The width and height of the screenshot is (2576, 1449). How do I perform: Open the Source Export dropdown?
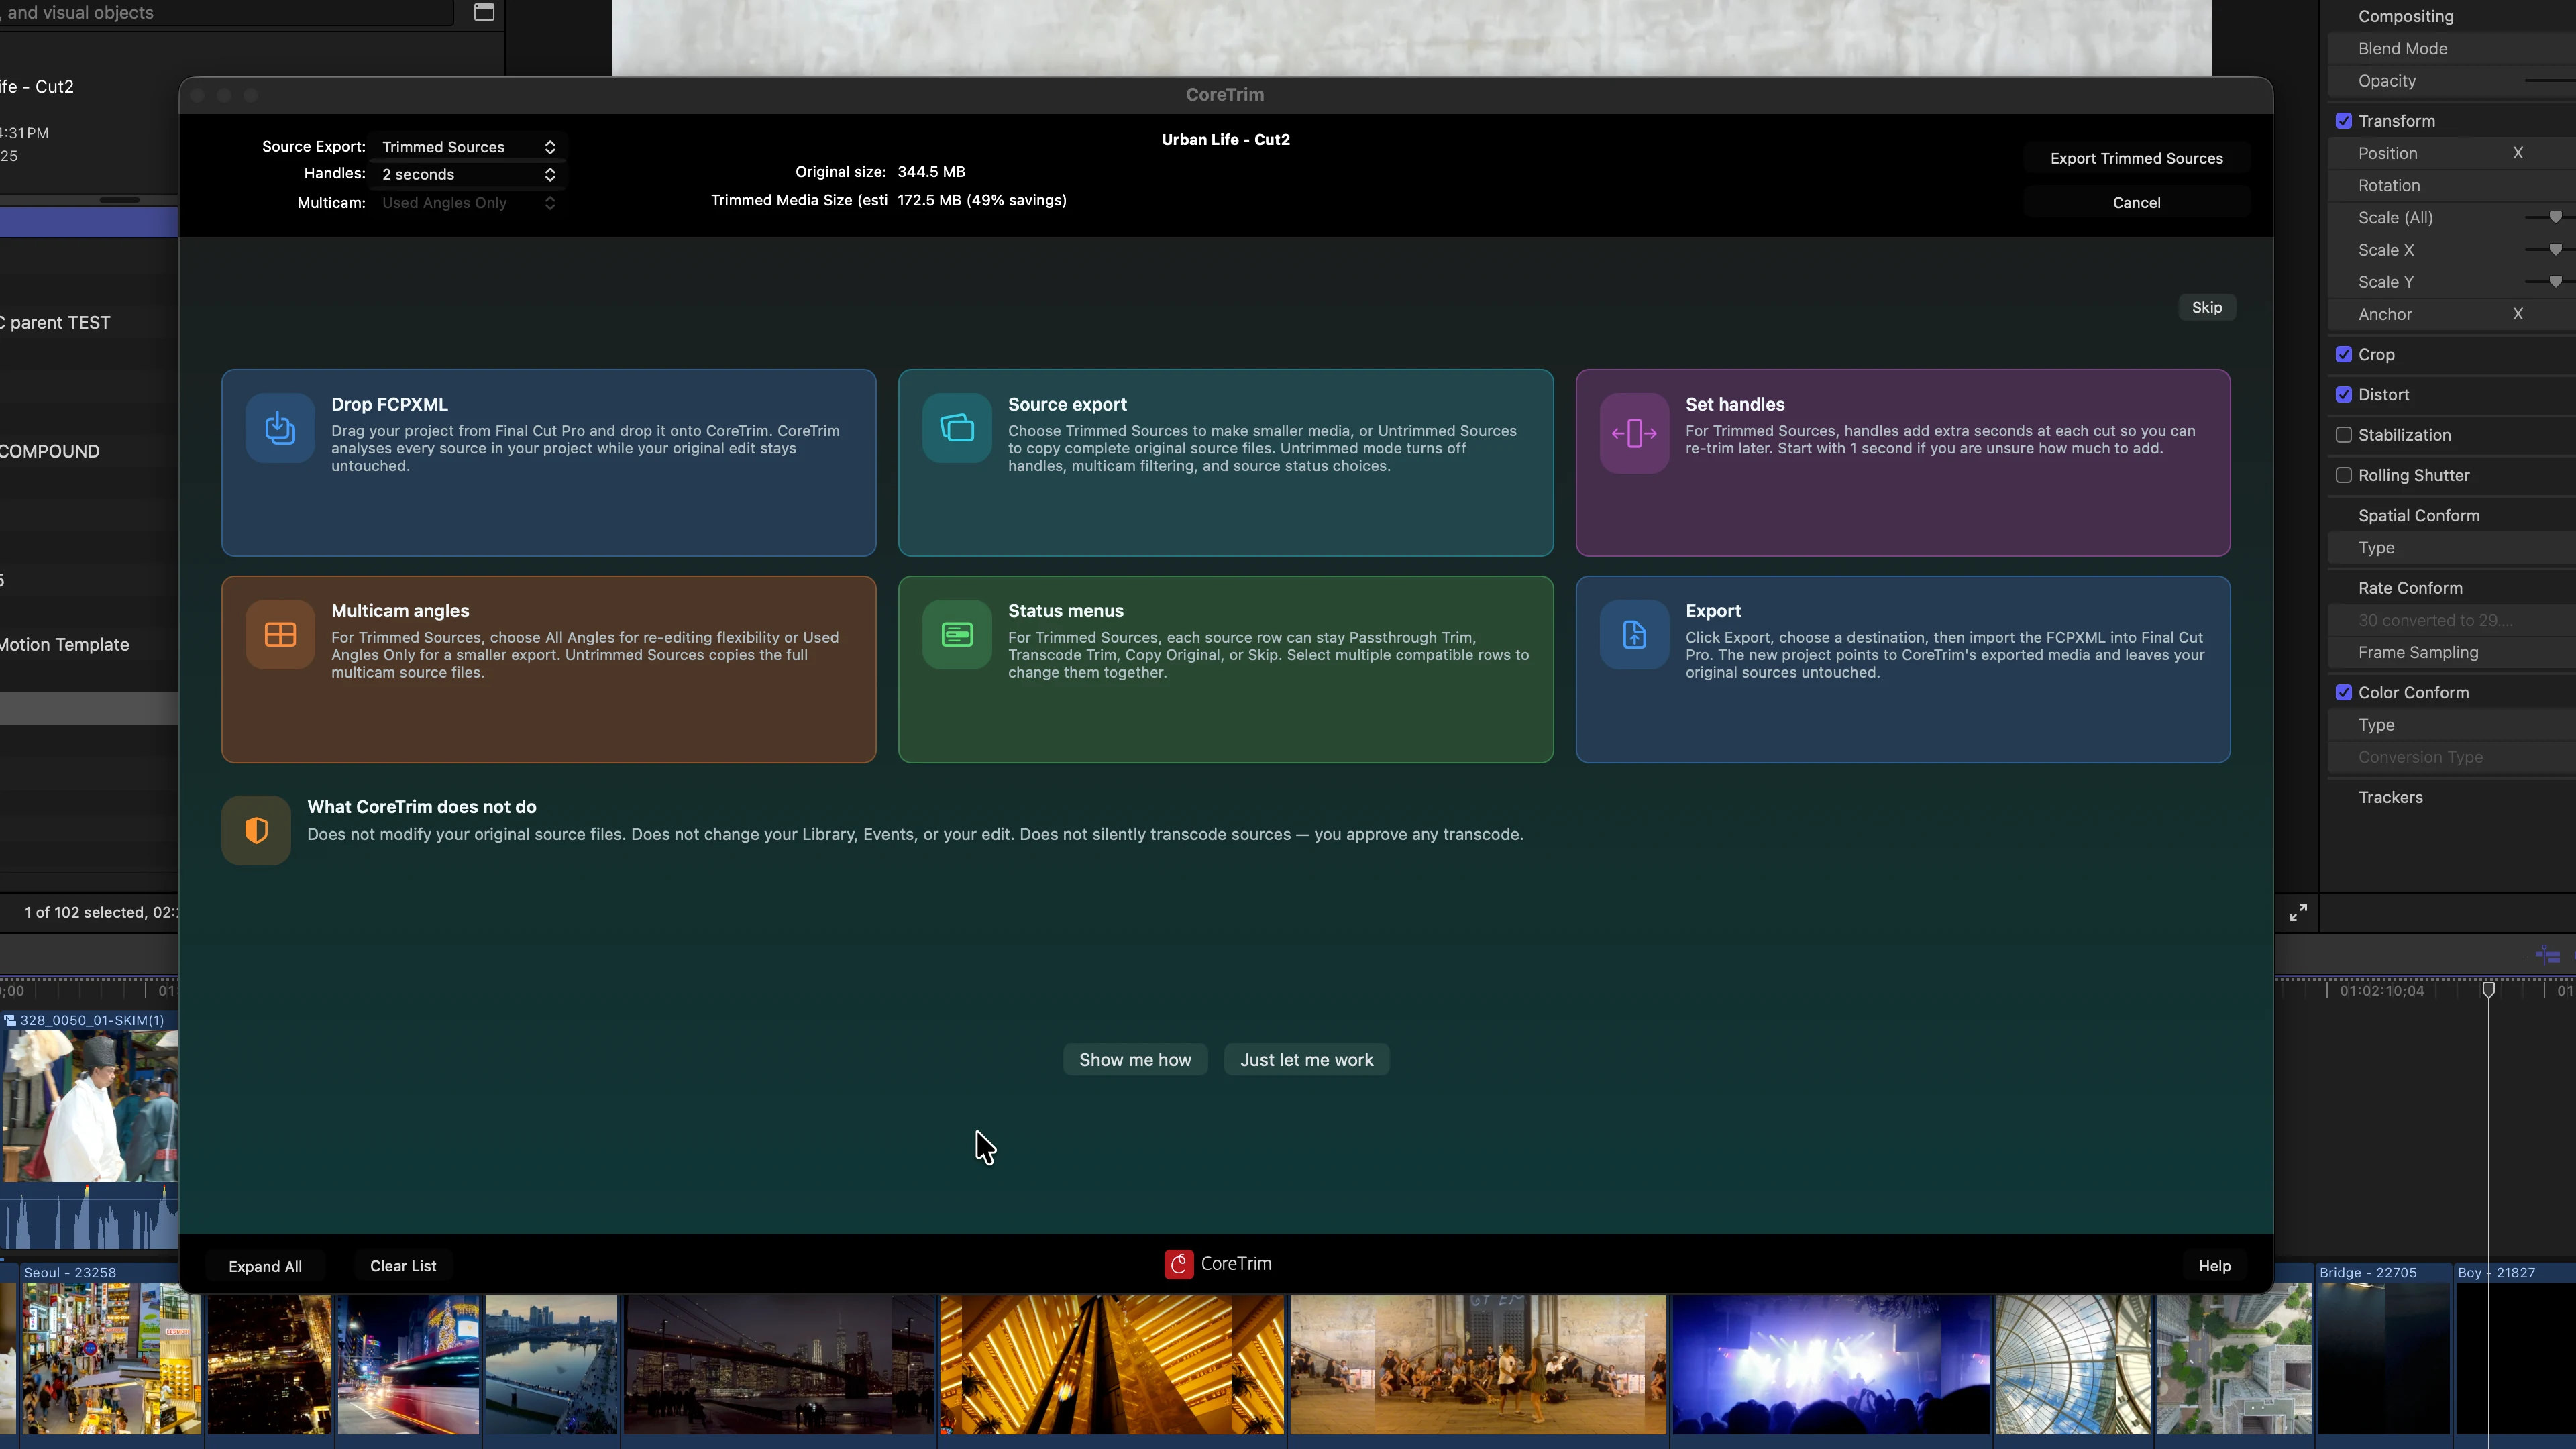coord(468,147)
